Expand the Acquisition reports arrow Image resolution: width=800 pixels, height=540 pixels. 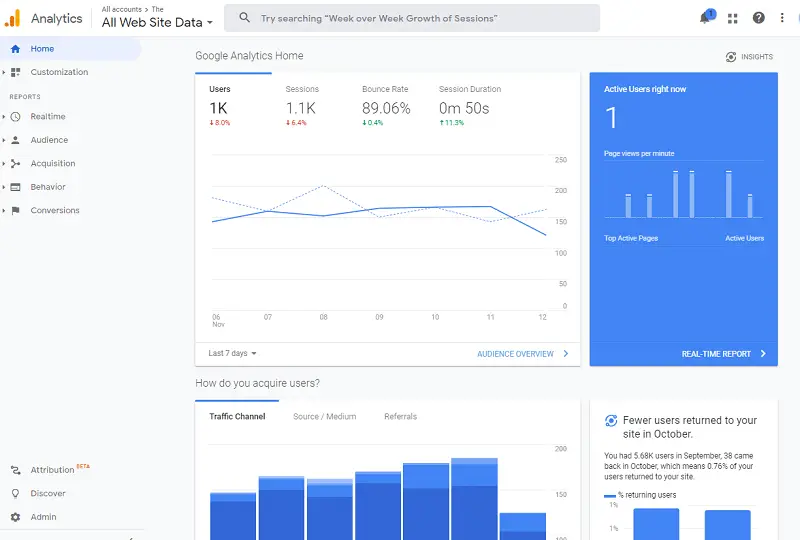click(4, 163)
